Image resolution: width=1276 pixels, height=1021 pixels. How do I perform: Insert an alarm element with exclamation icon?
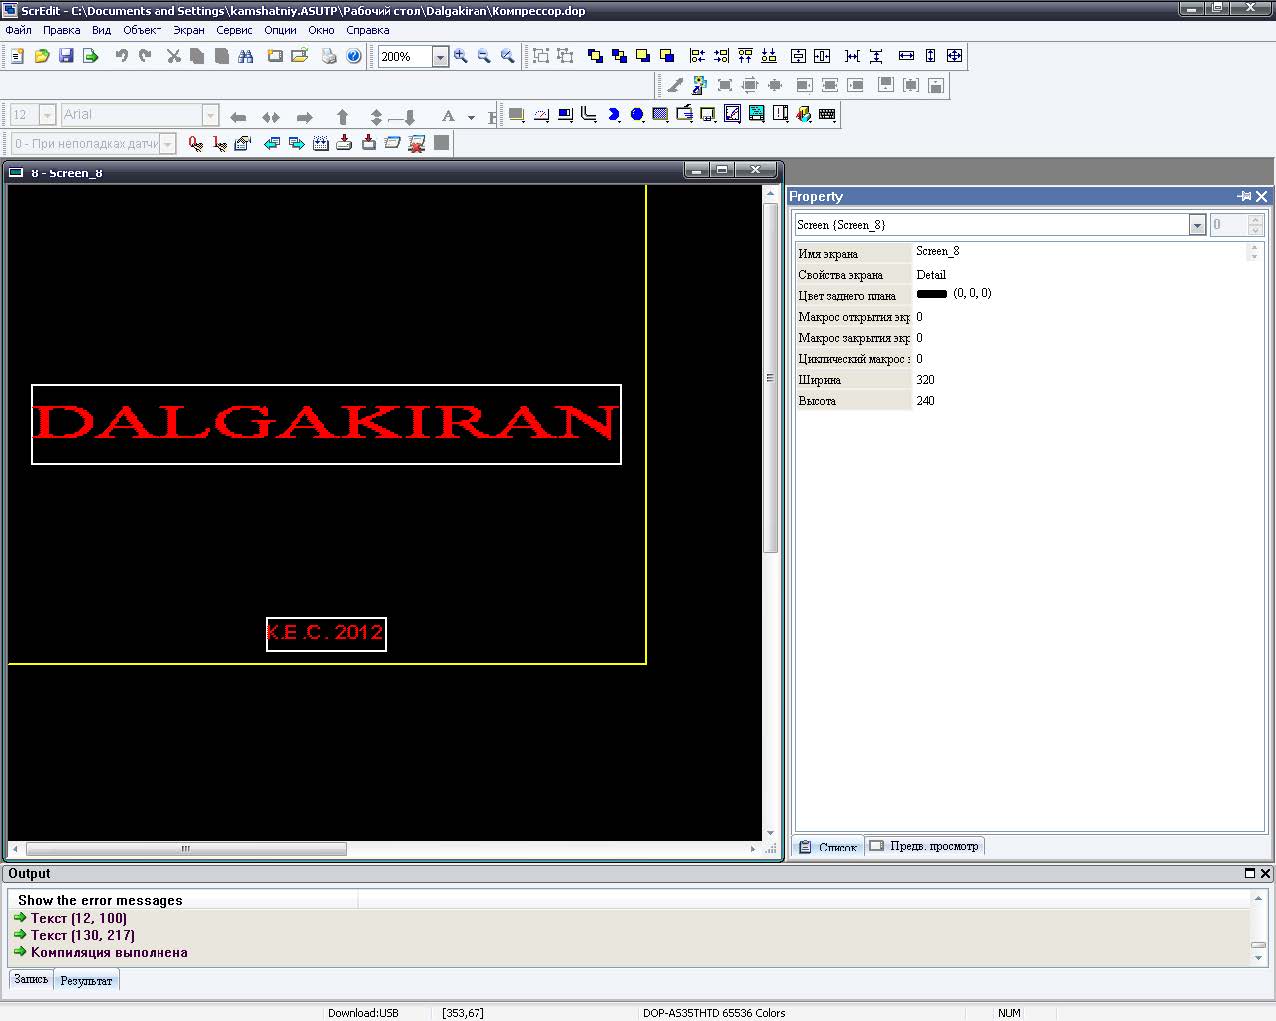pos(781,115)
